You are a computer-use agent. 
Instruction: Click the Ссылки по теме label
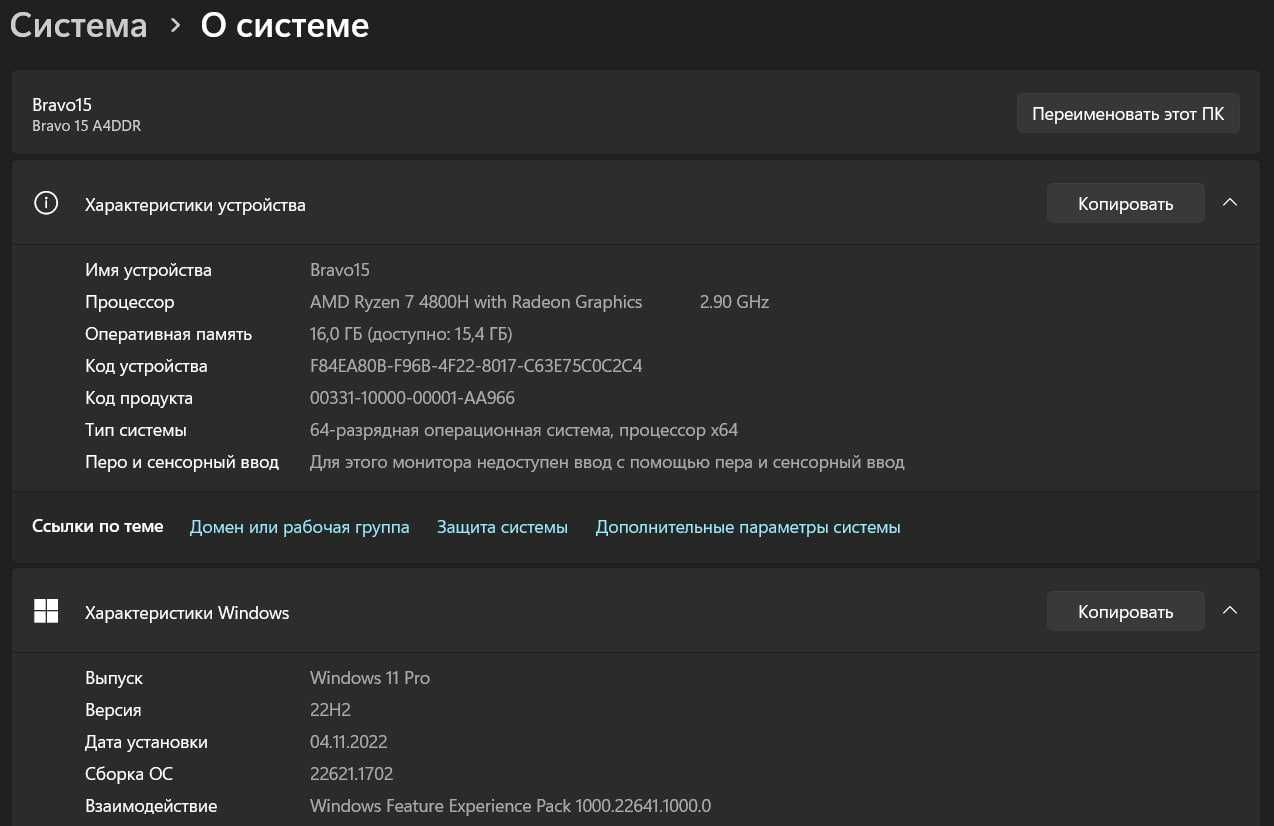[98, 526]
